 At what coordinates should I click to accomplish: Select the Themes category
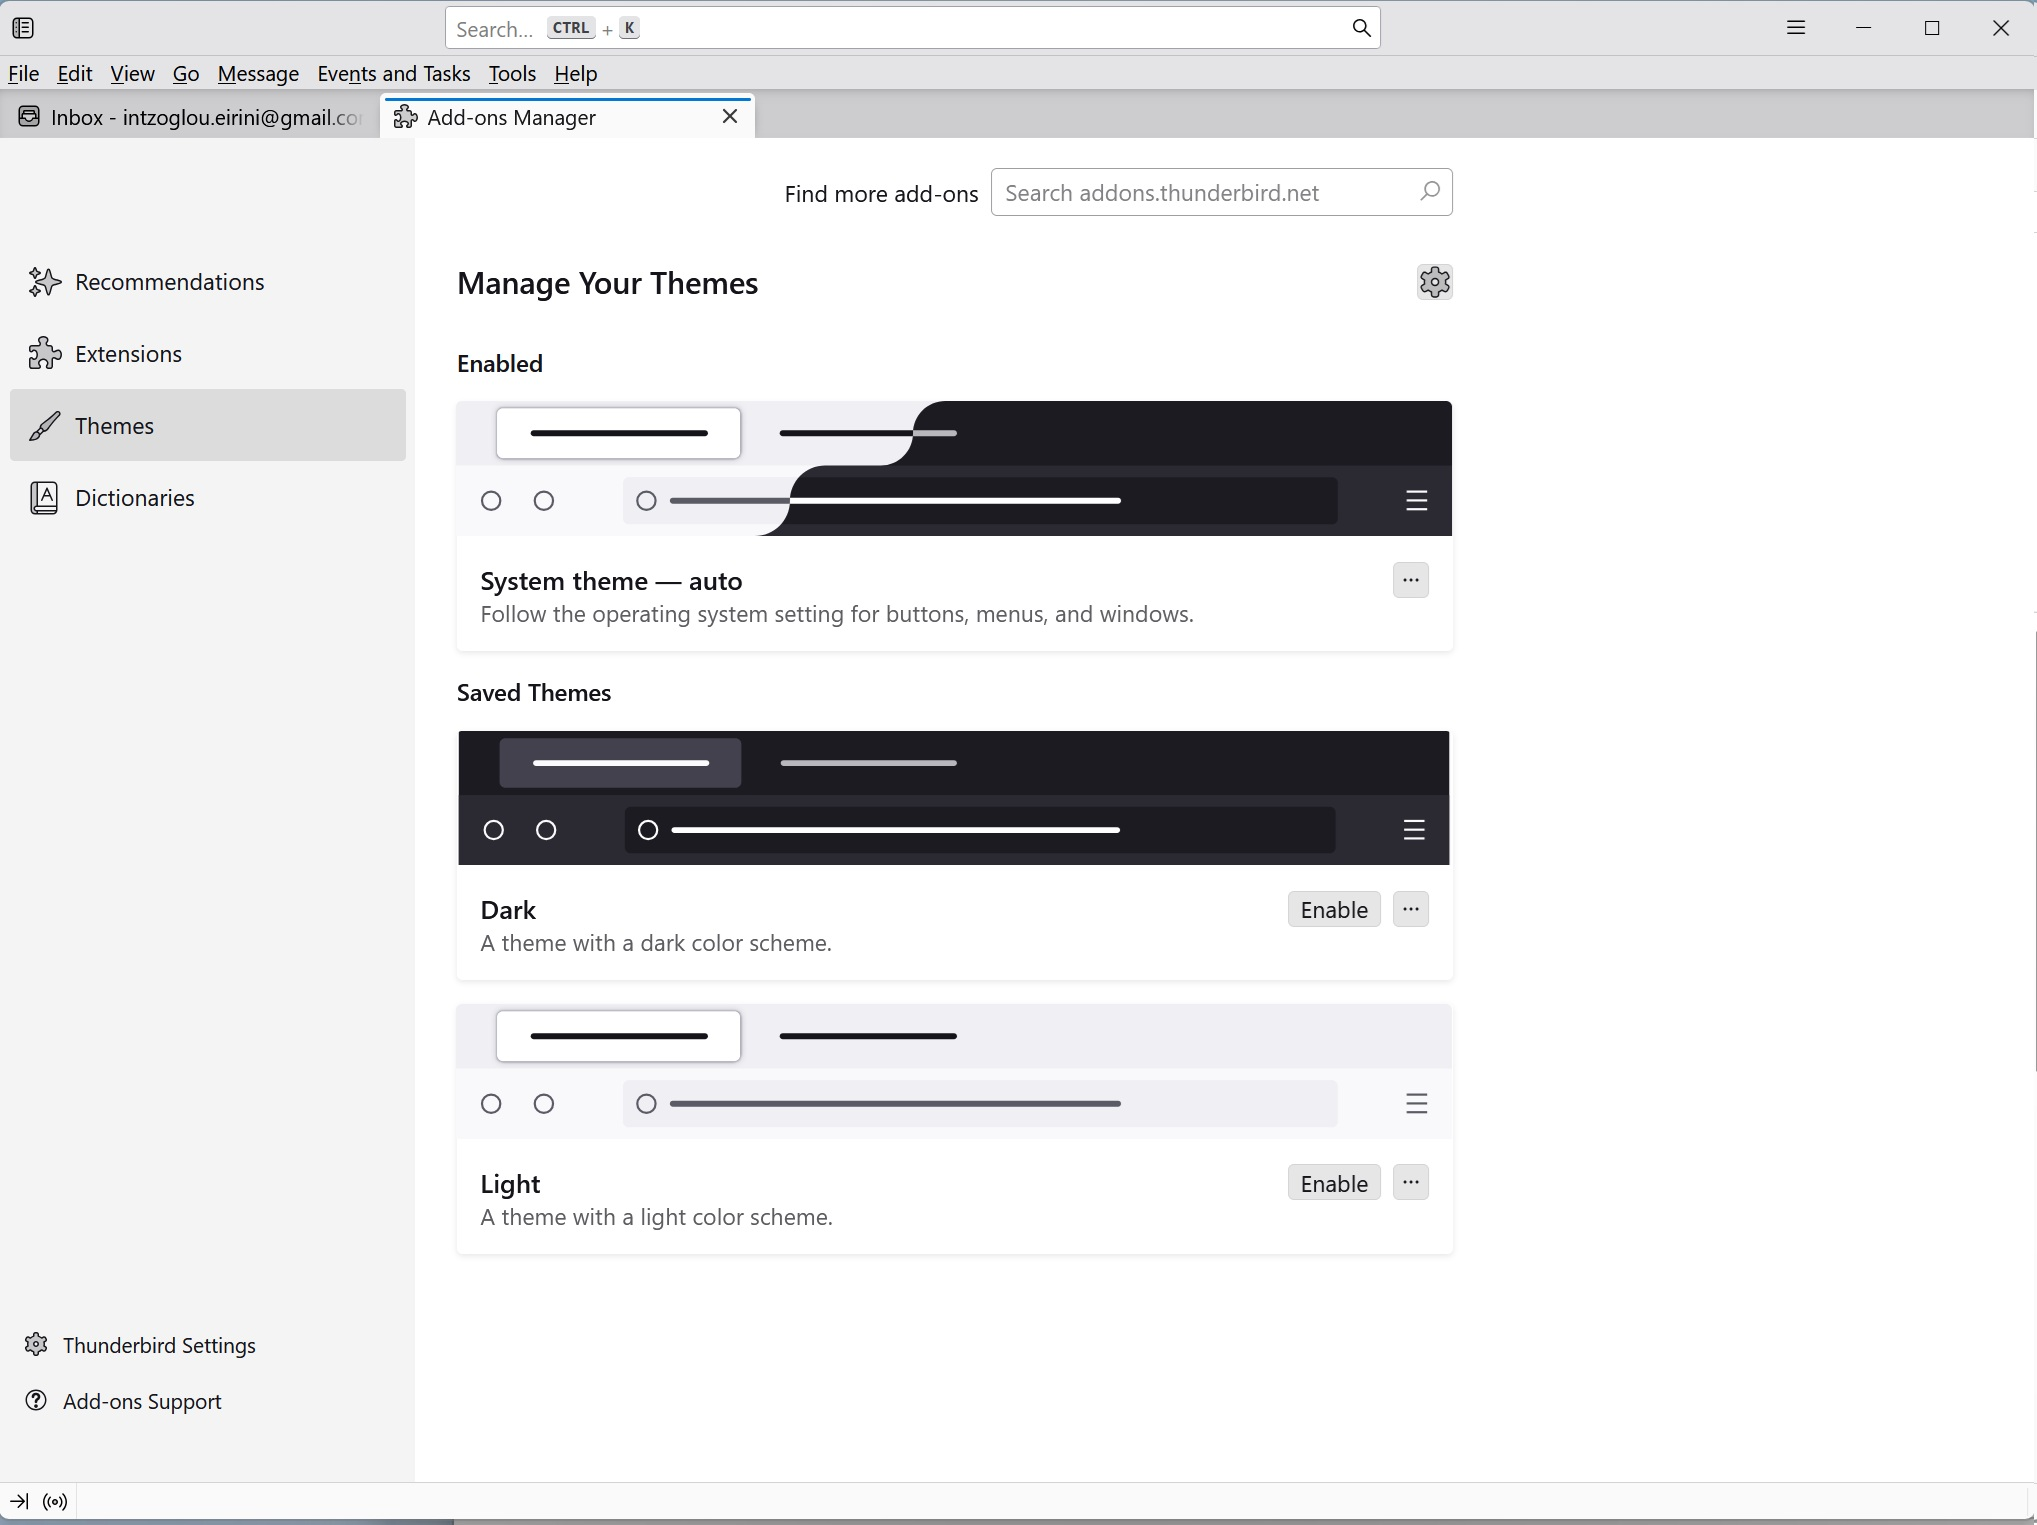[x=208, y=426]
